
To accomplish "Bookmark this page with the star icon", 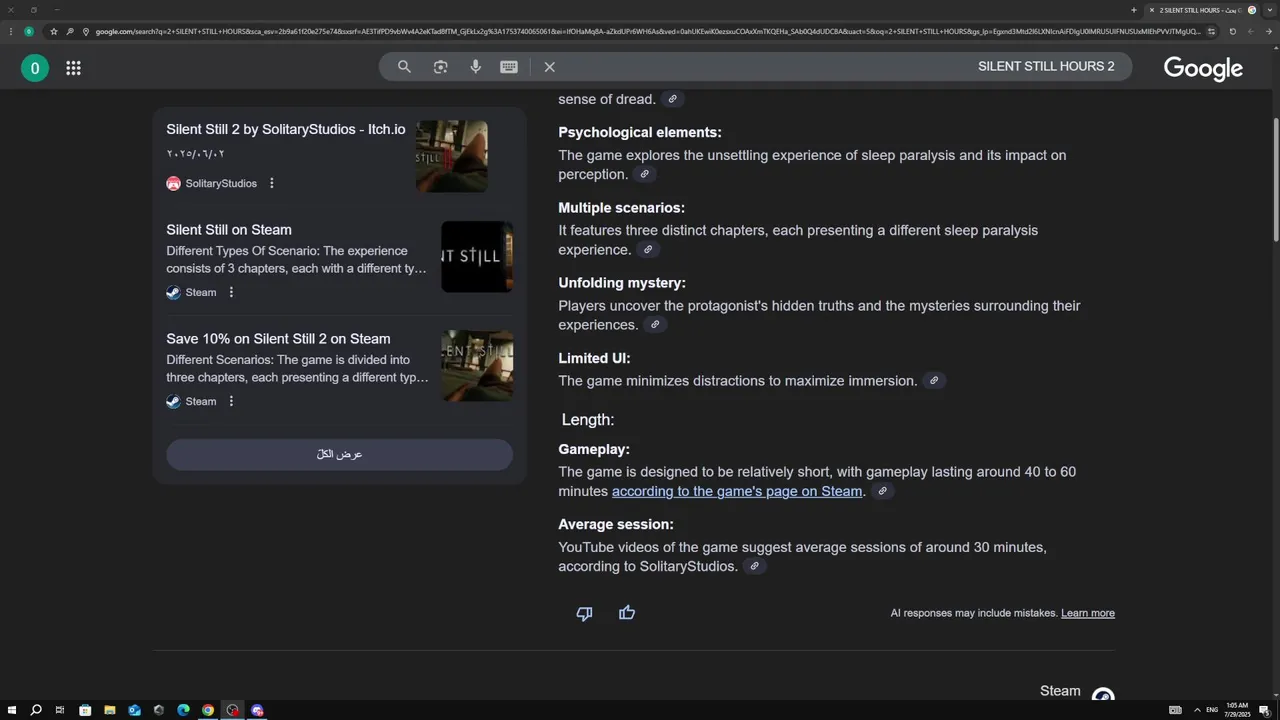I will (x=54, y=31).
